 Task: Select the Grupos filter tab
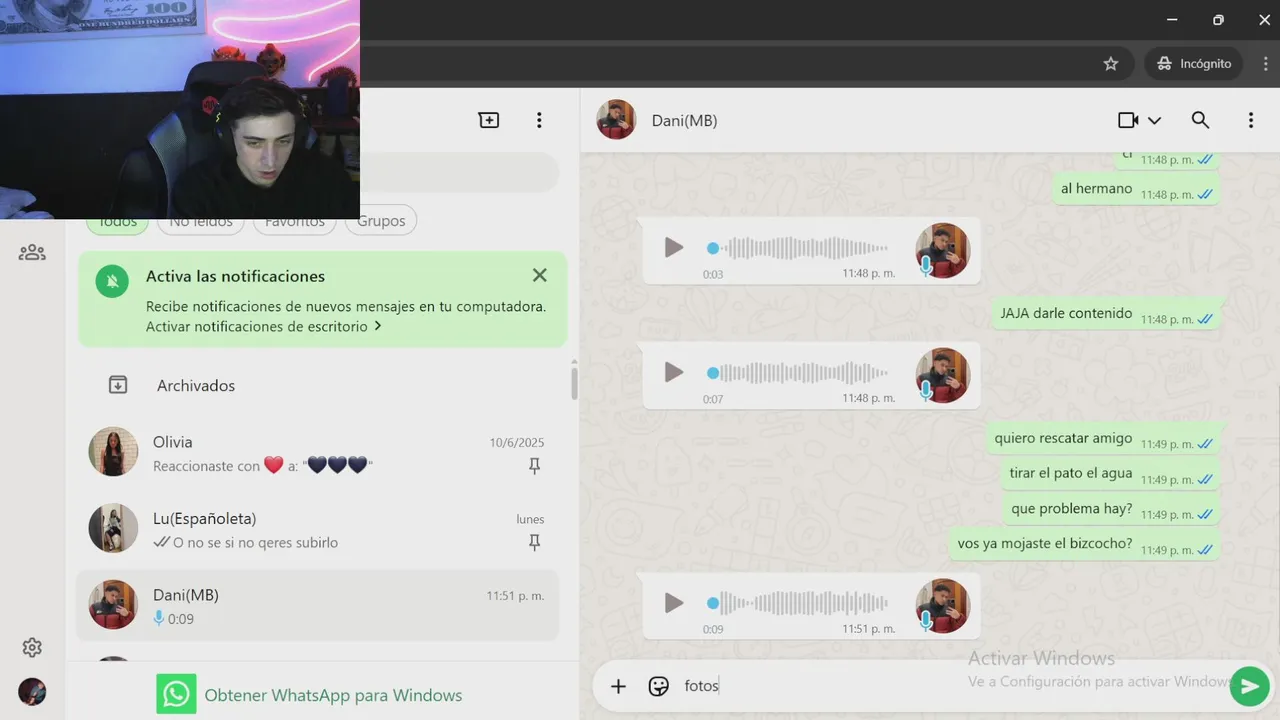(x=381, y=221)
